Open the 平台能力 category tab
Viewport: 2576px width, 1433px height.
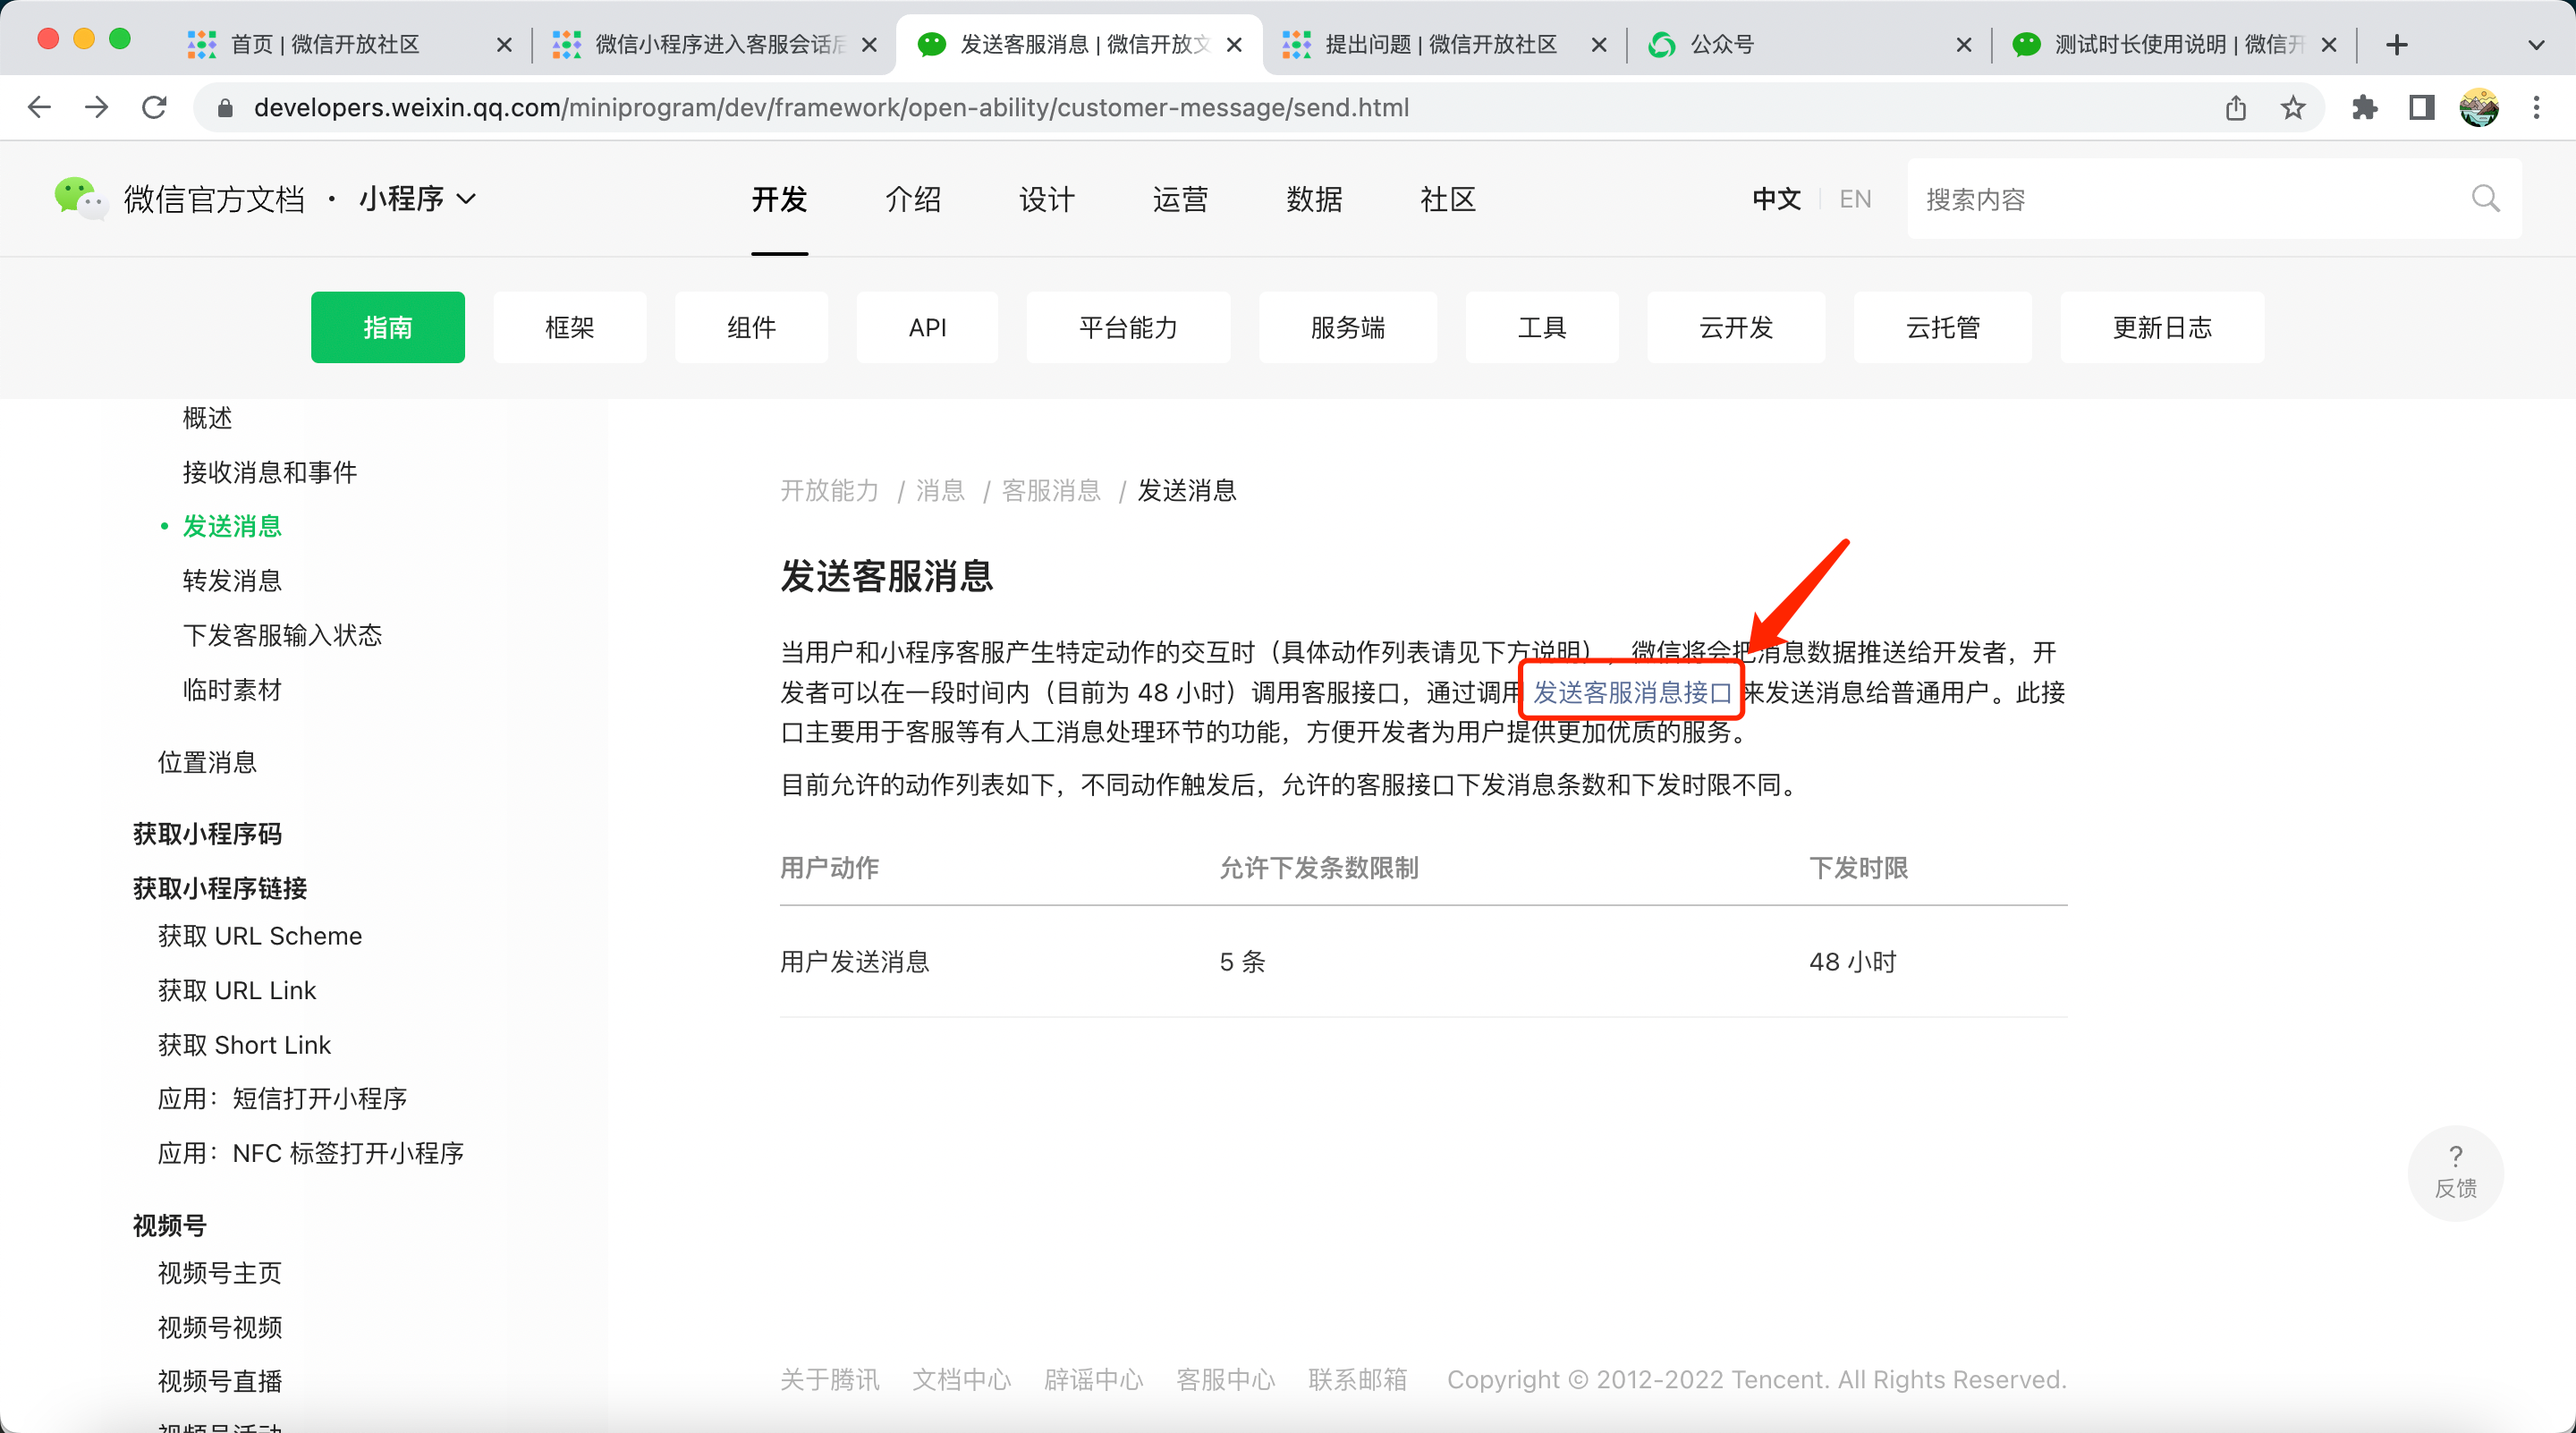(x=1128, y=328)
